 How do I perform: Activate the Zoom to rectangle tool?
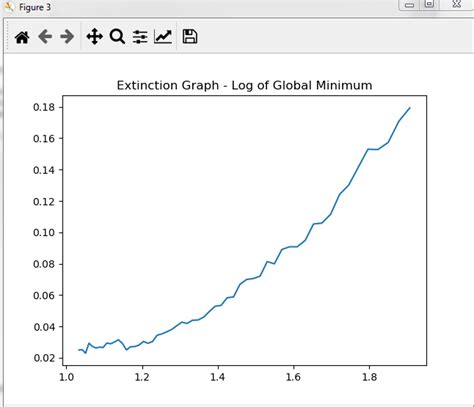(x=117, y=37)
